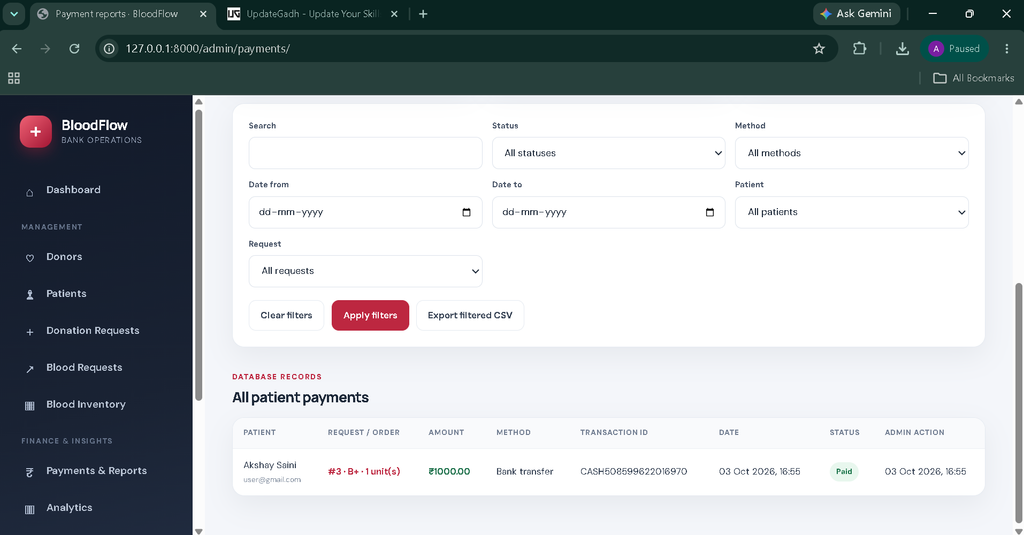Click the TRANSACTION ID column header

[x=614, y=432]
